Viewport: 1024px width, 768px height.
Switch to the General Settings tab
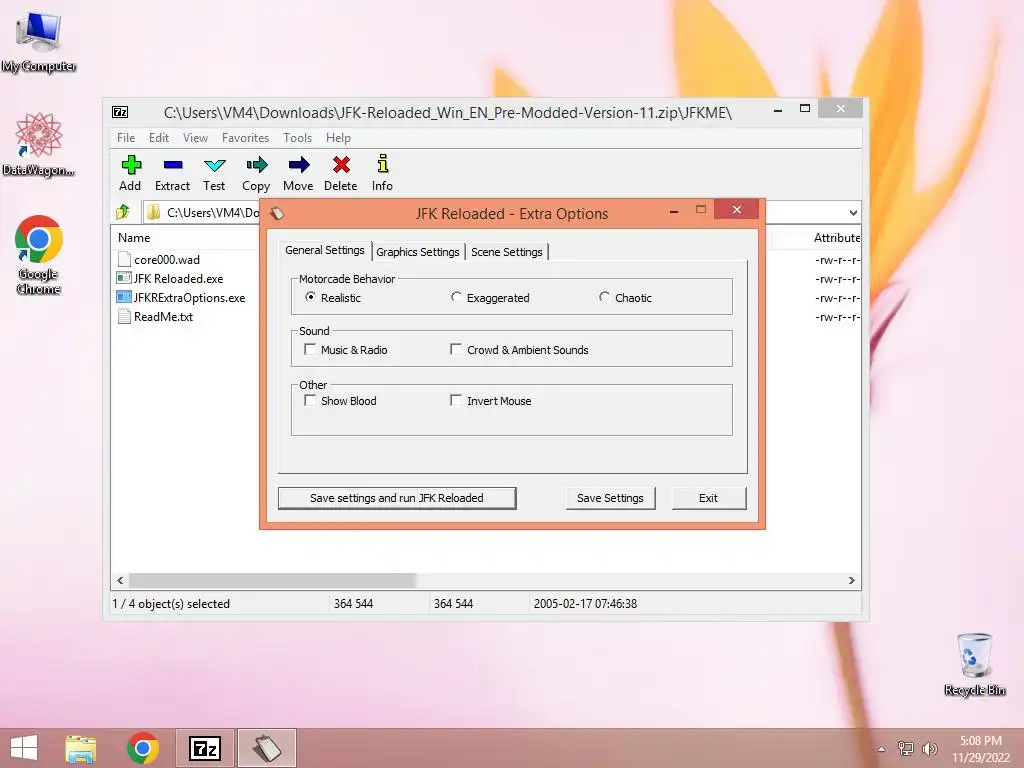pos(325,250)
